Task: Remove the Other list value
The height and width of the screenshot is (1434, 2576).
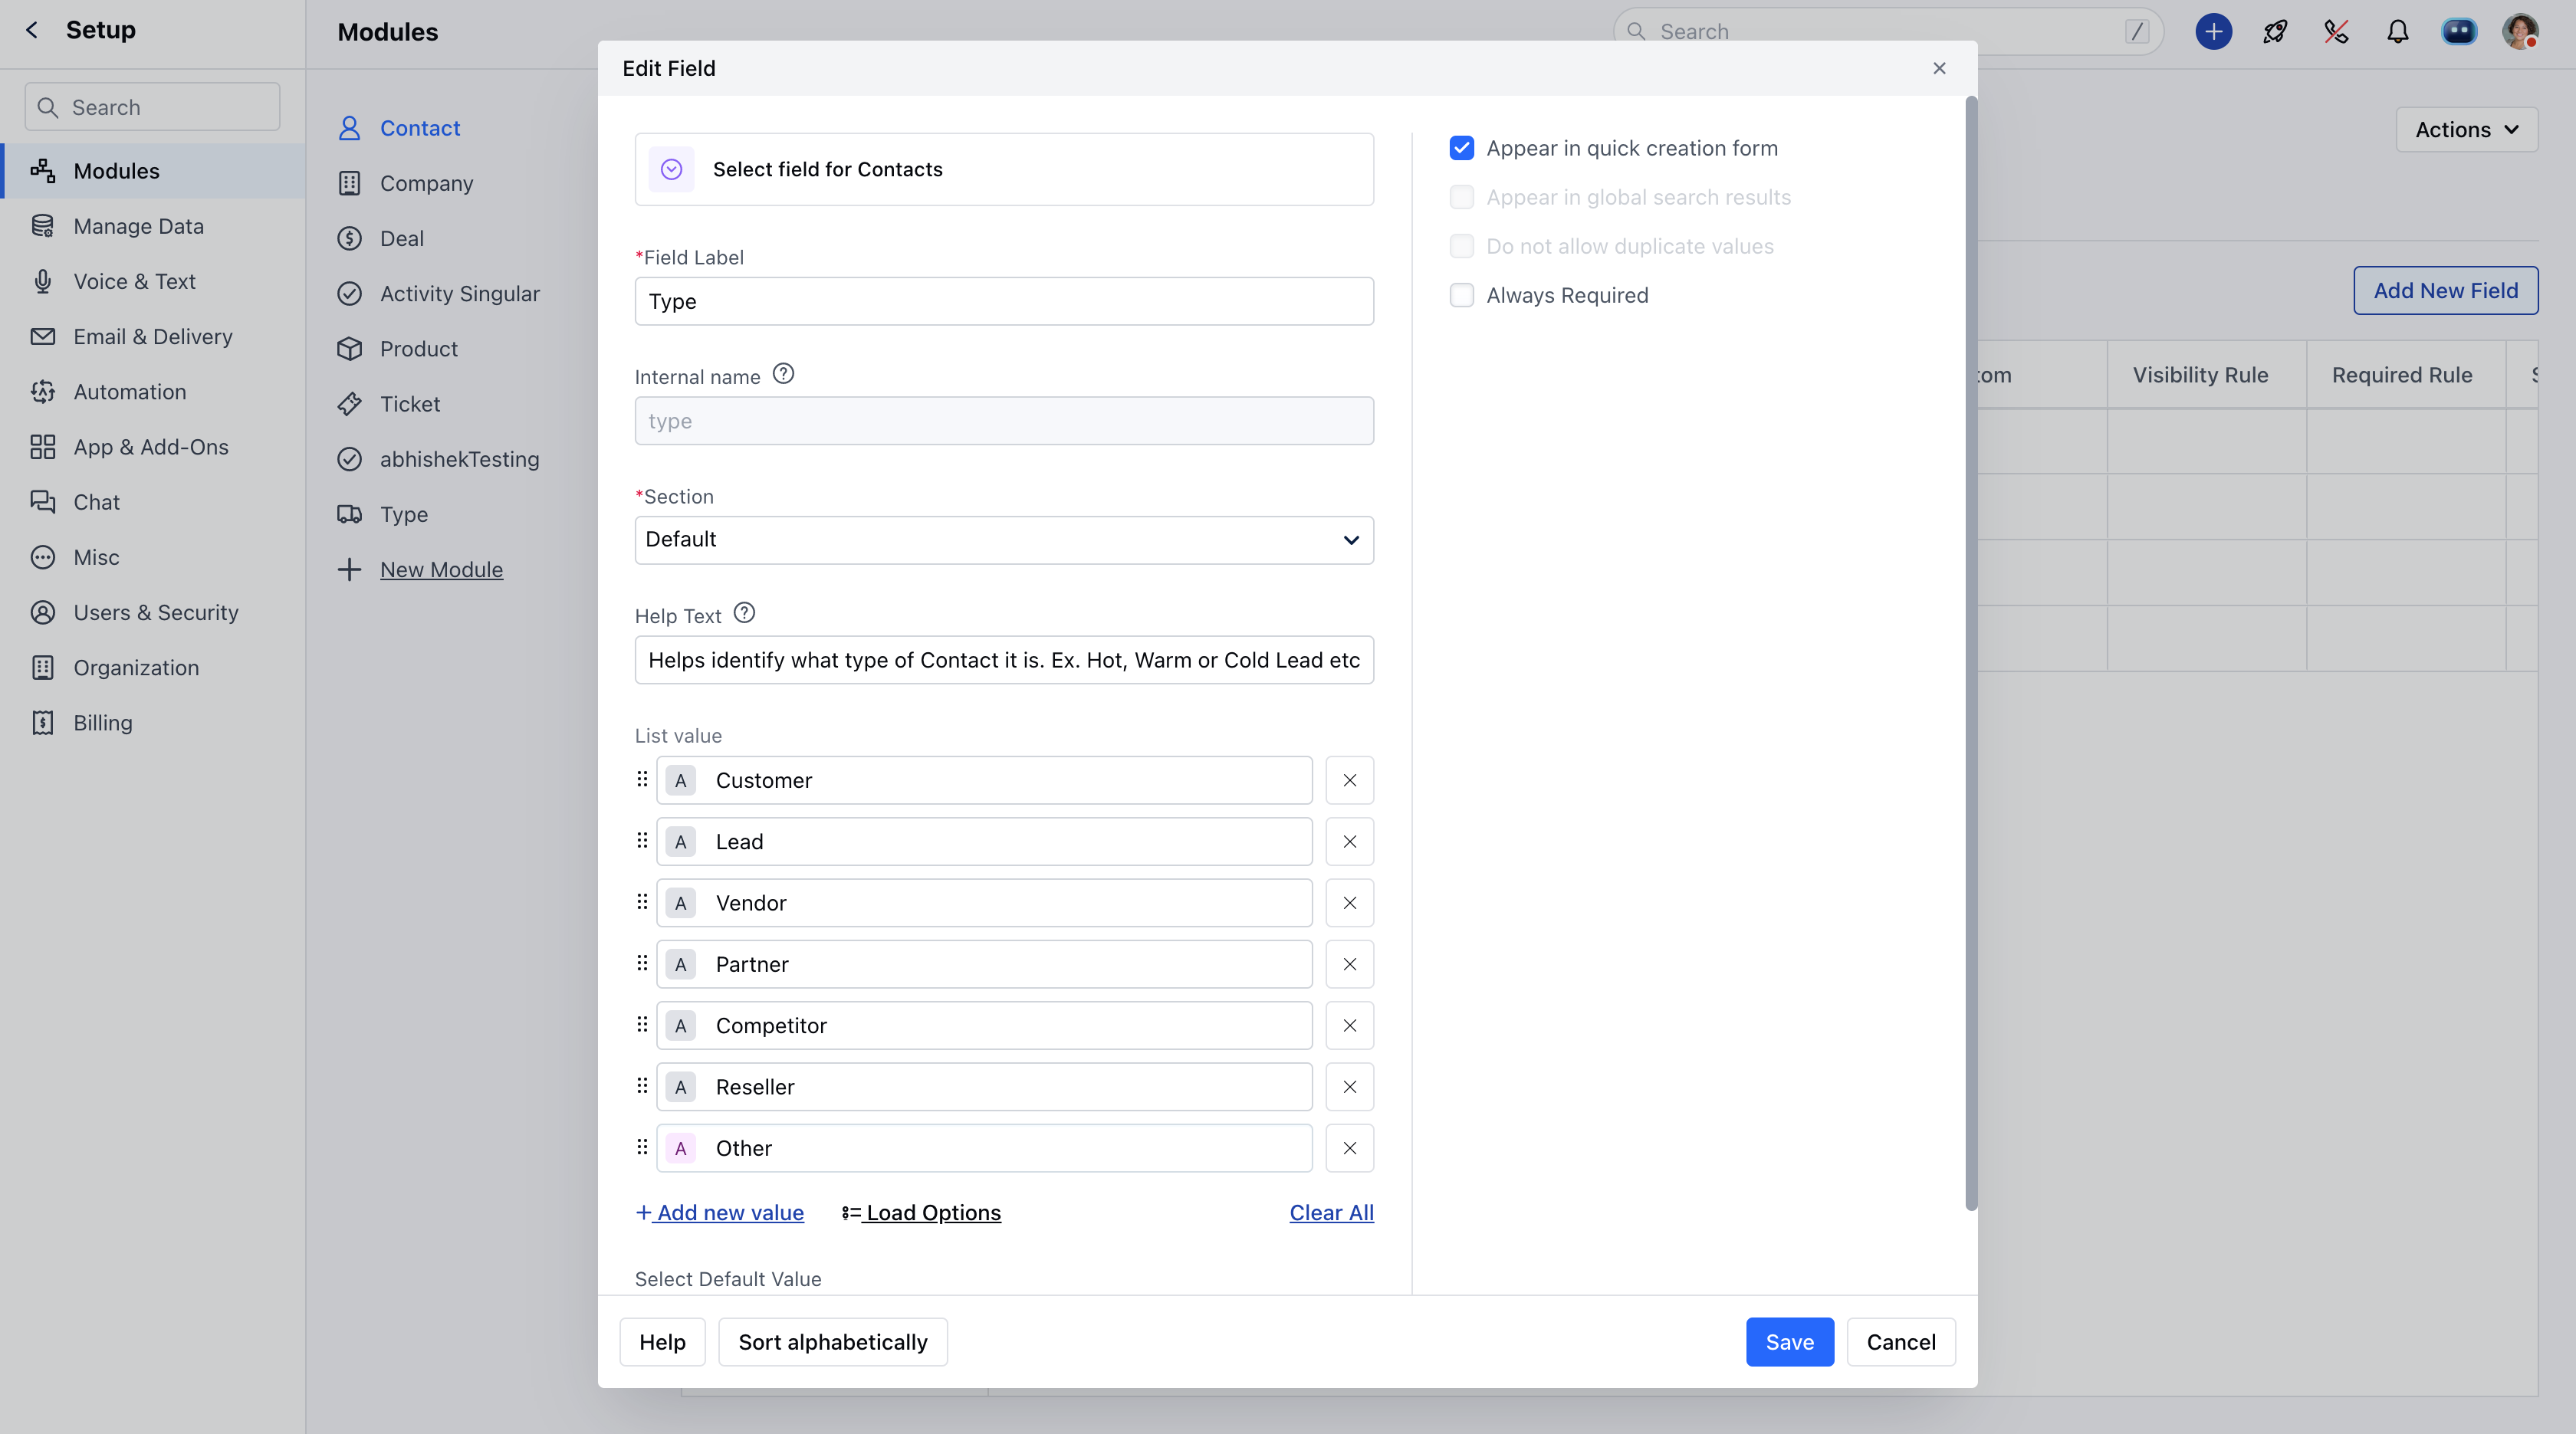Action: 1350,1148
